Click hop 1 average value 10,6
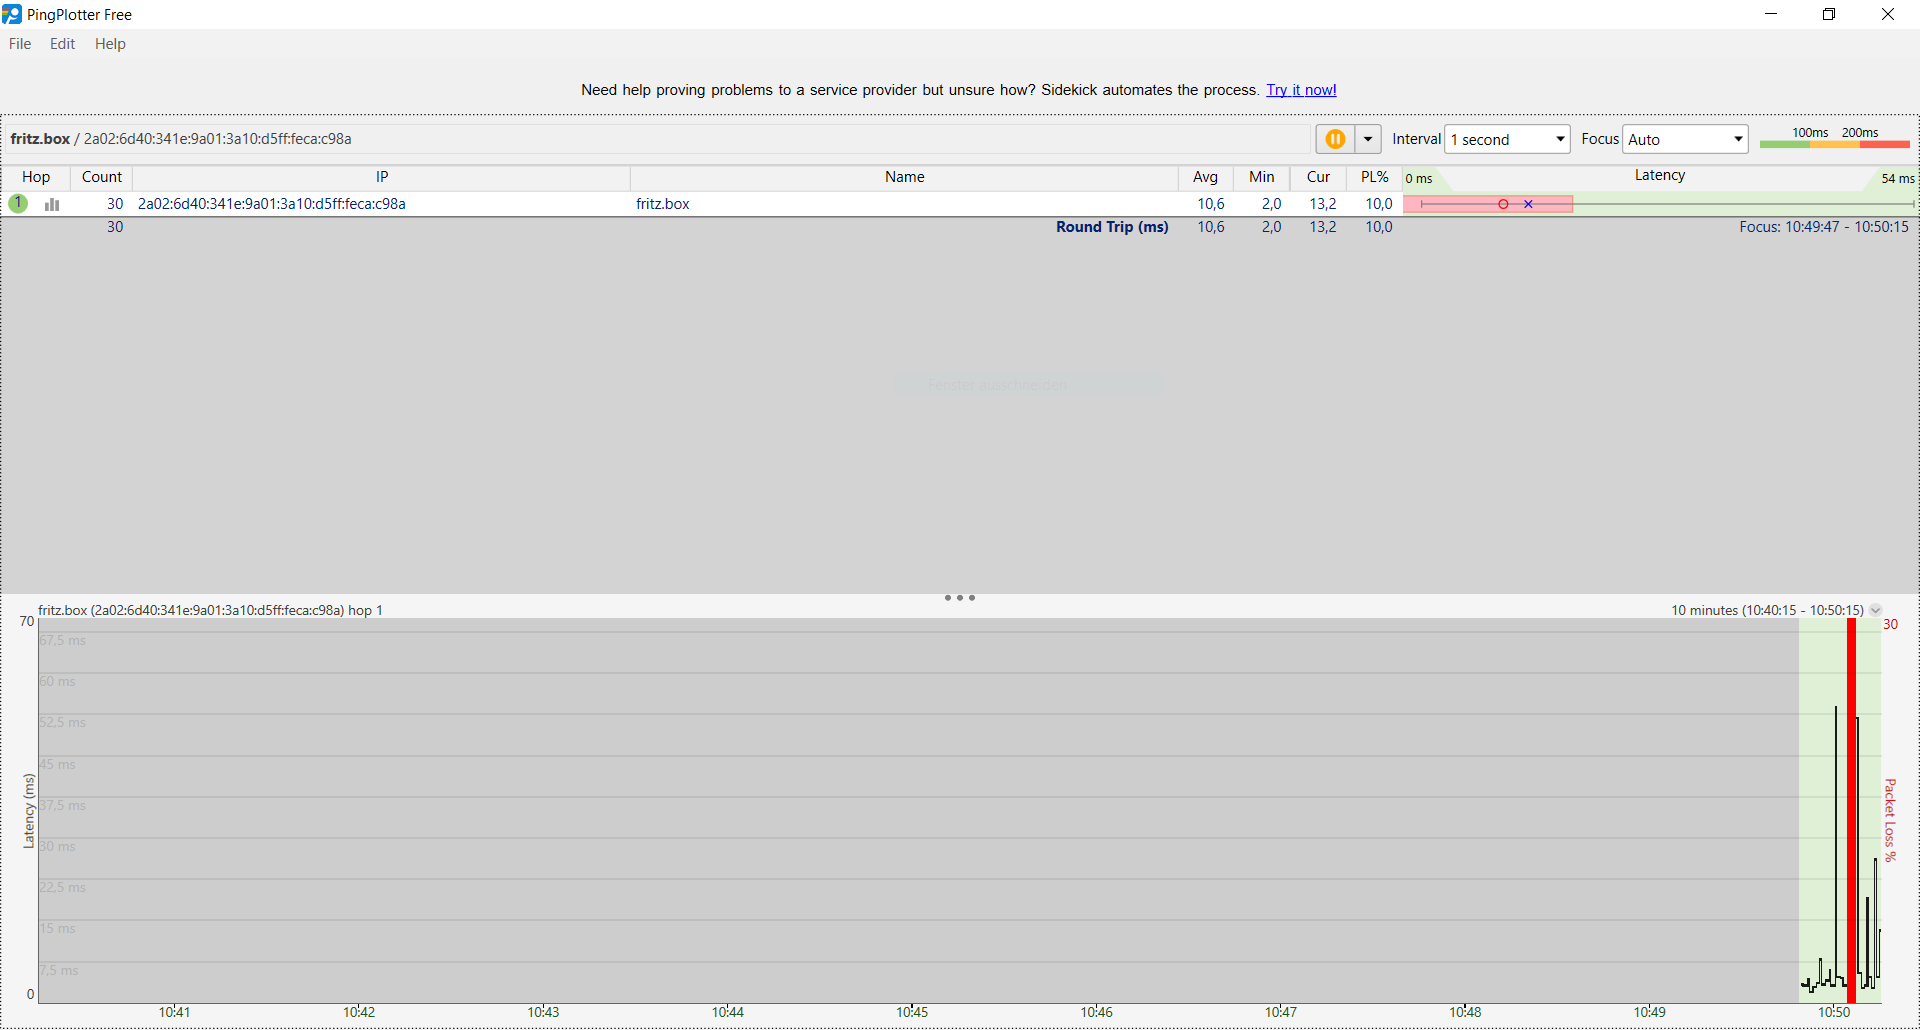Viewport: 1920px width, 1030px height. 1211,204
